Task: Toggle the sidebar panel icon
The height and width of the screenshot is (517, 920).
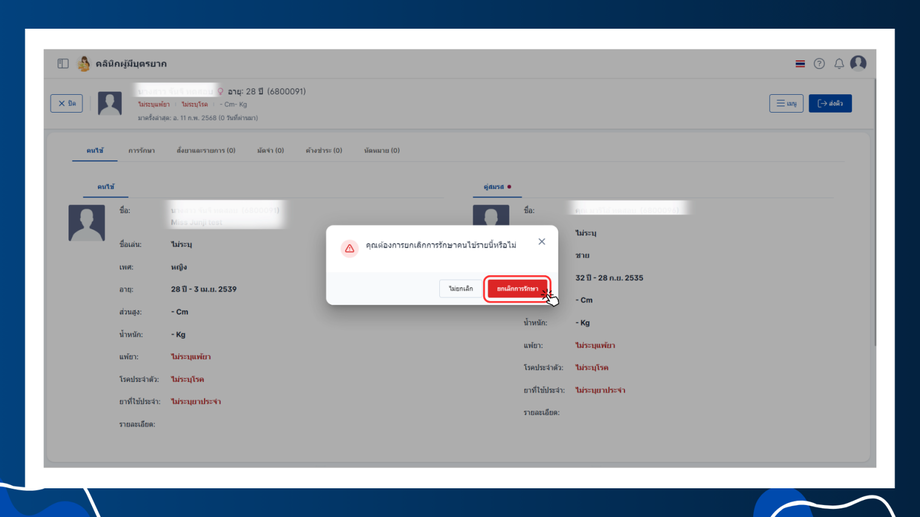Action: [x=63, y=63]
